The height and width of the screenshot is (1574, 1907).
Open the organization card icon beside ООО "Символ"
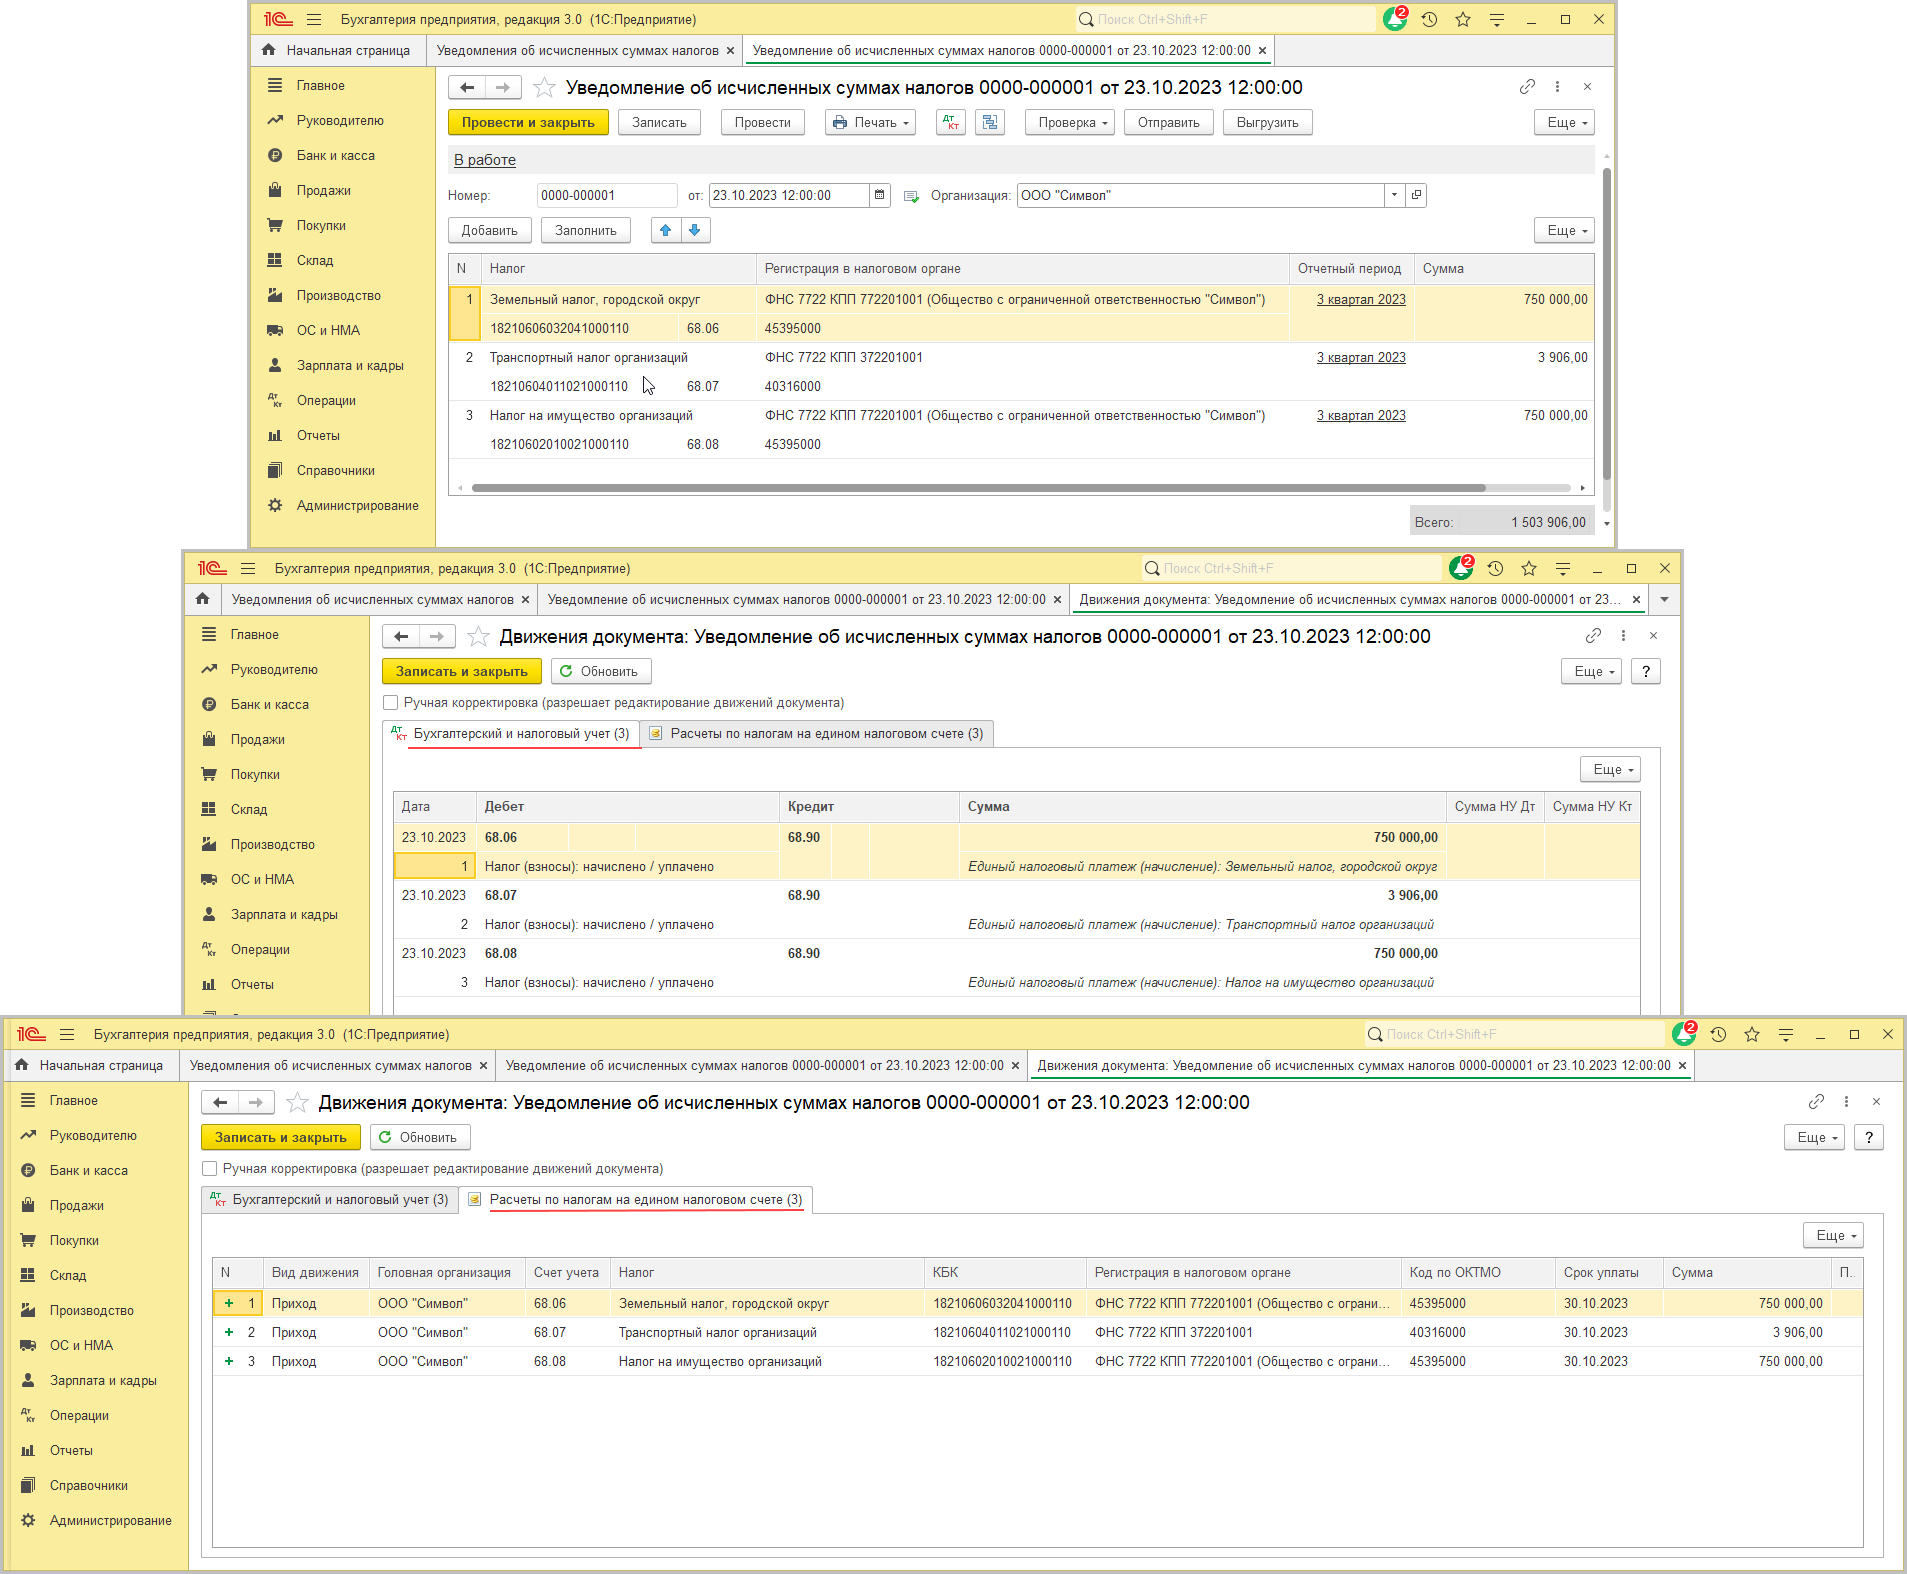(1416, 196)
